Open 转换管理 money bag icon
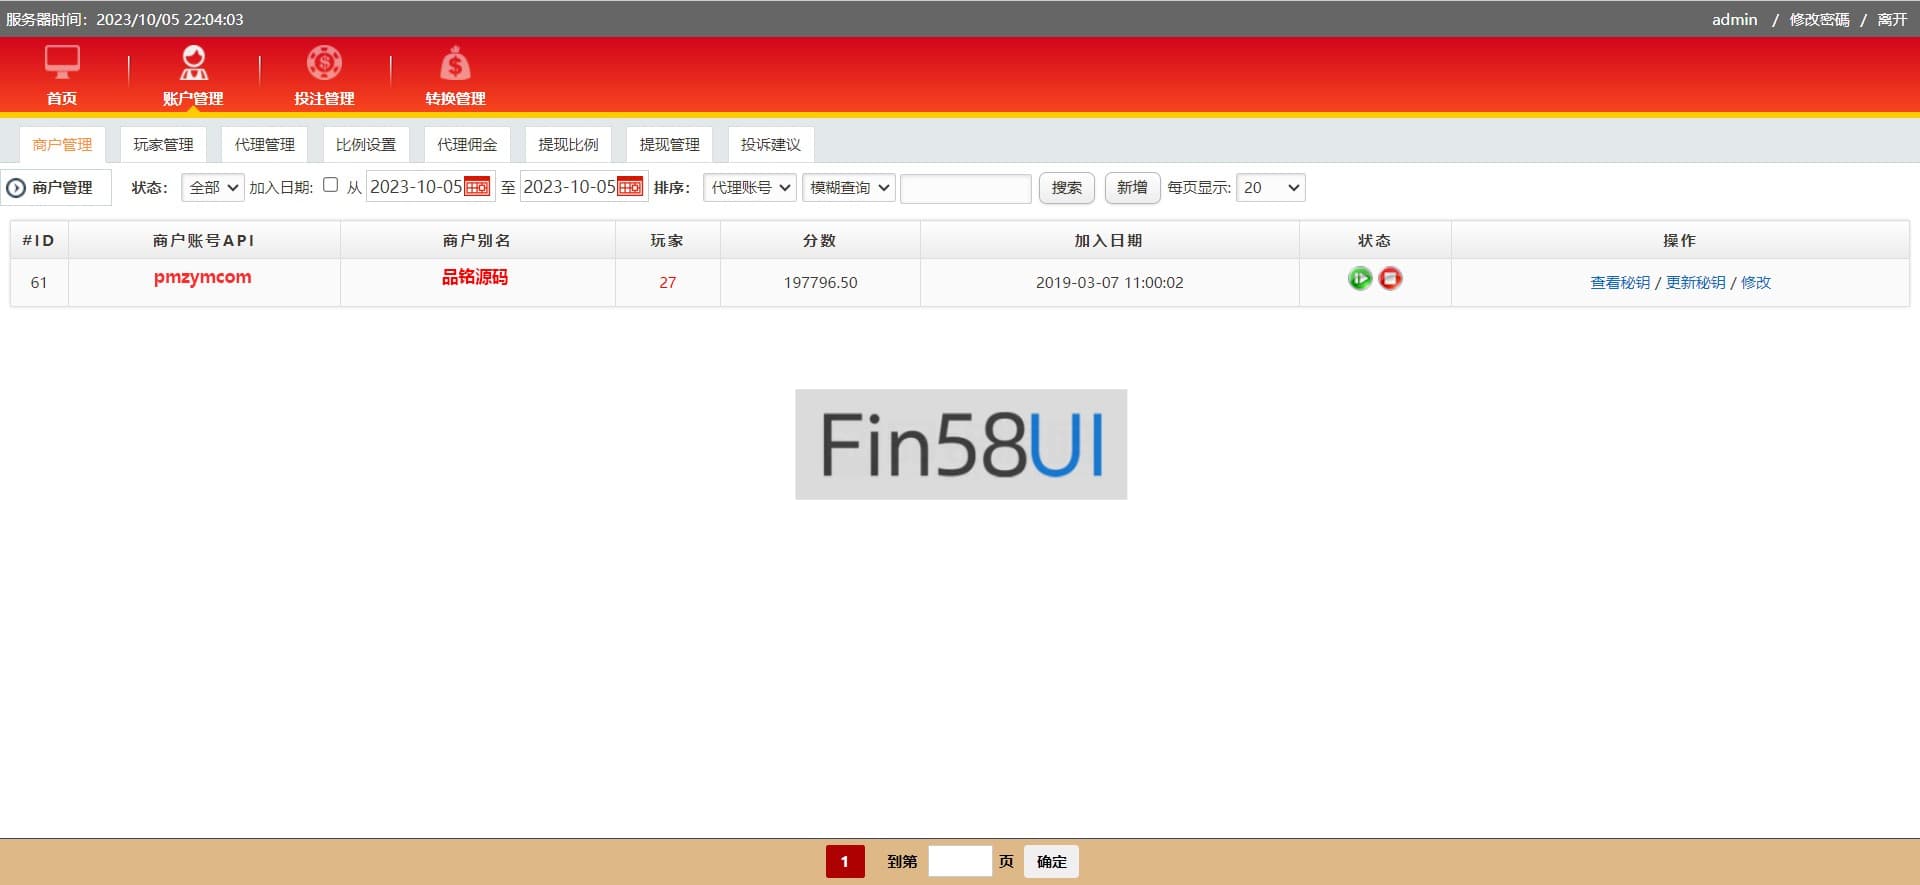The image size is (1920, 885). pos(455,65)
